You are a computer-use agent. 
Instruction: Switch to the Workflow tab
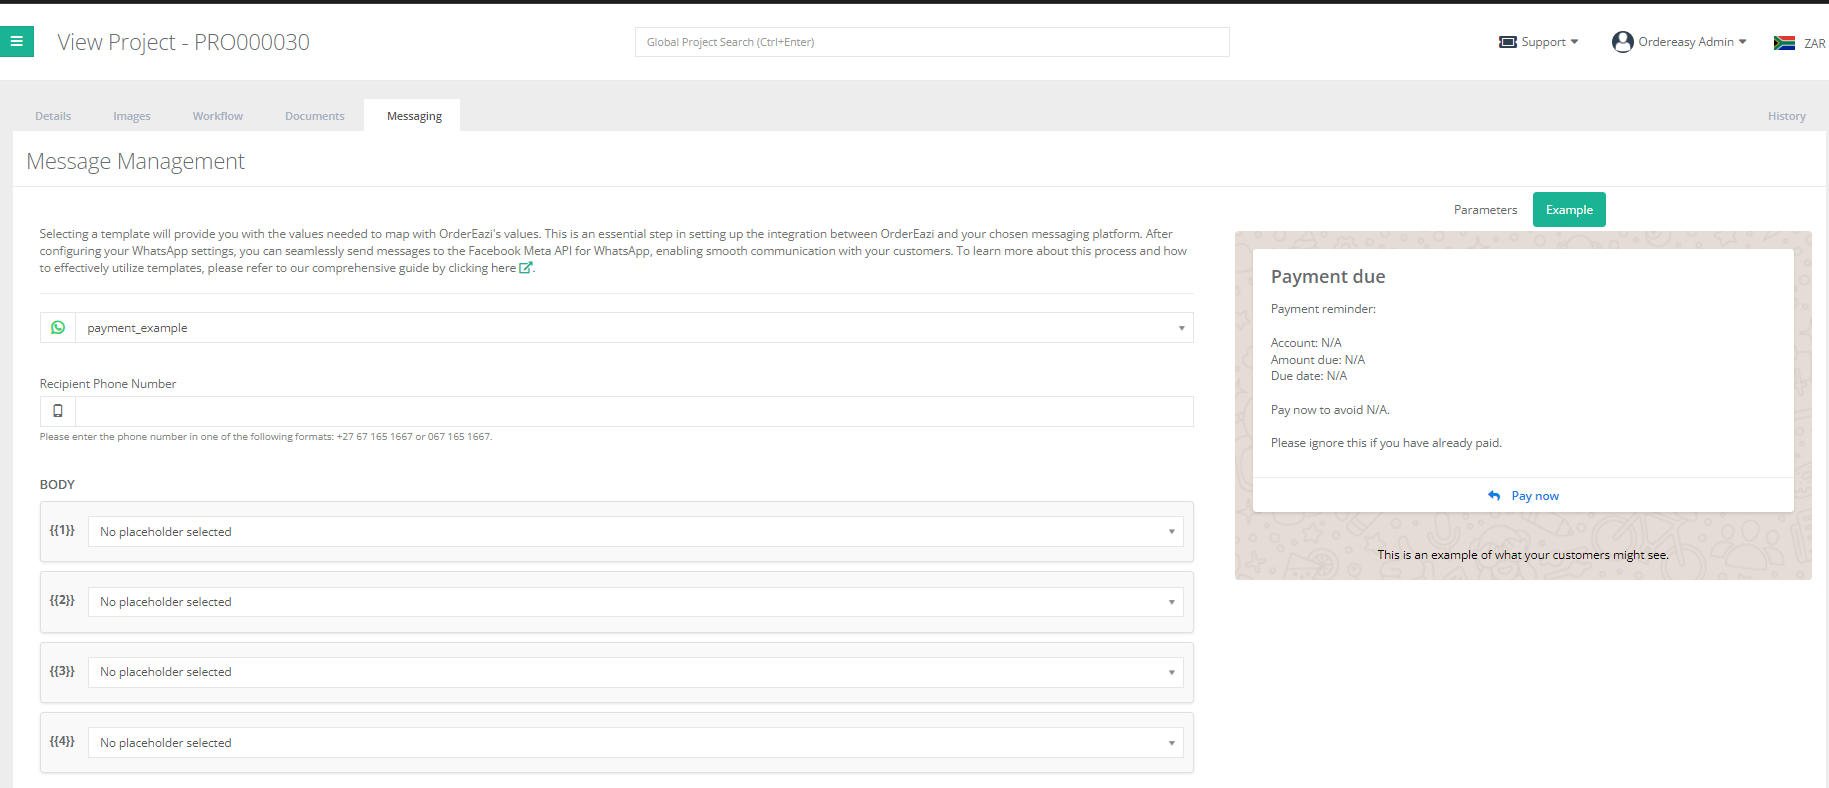(x=218, y=116)
